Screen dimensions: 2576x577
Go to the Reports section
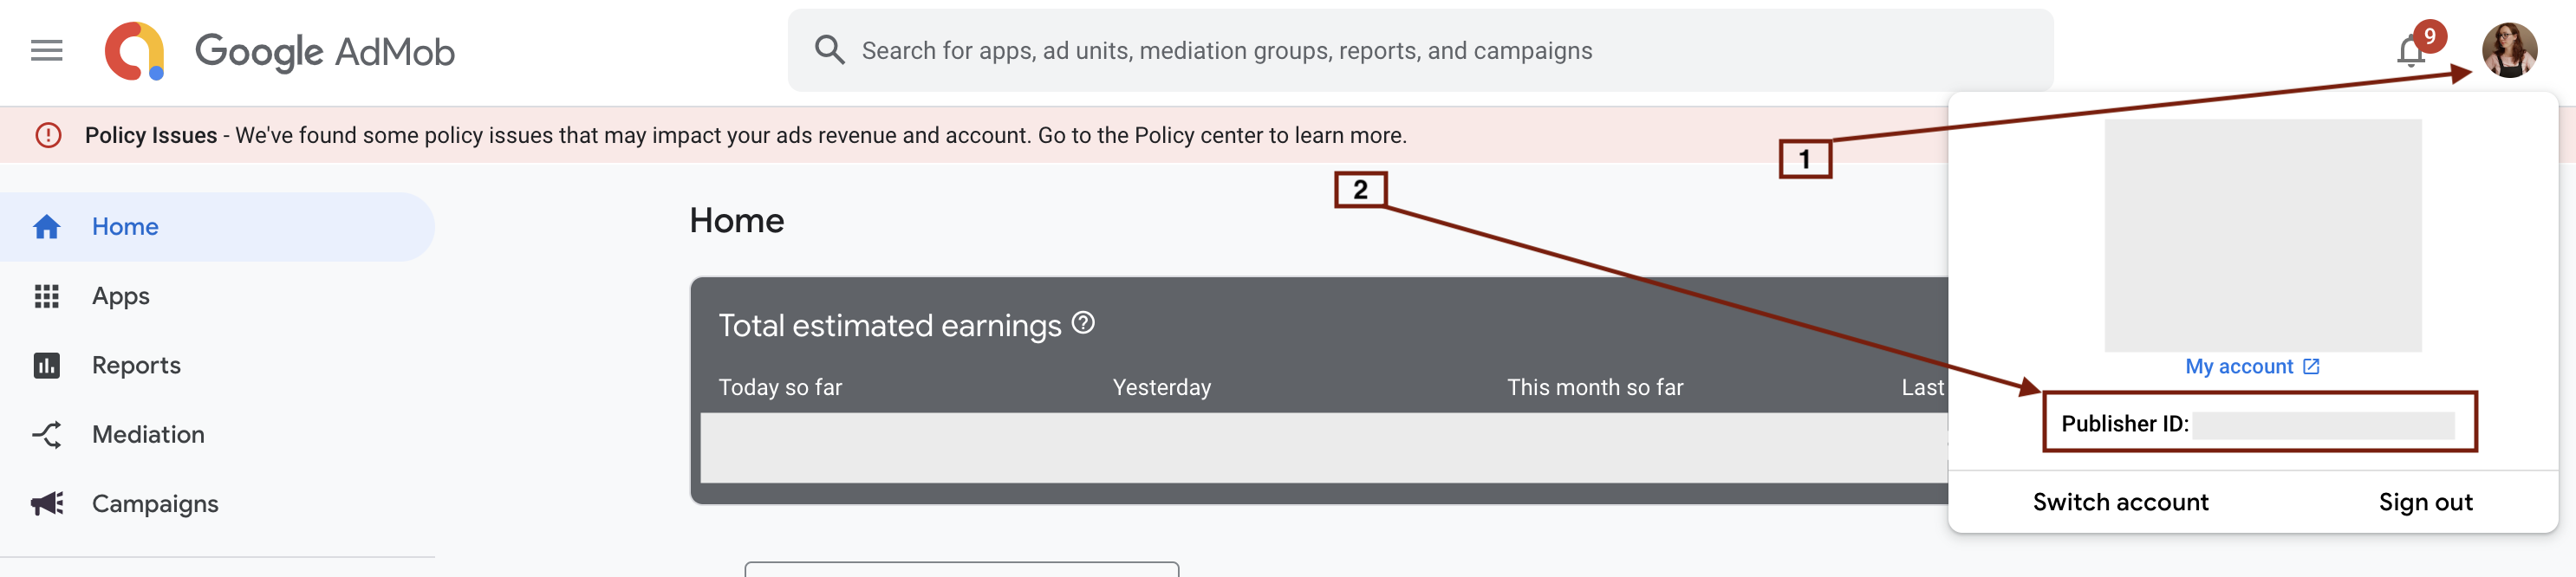coord(136,365)
